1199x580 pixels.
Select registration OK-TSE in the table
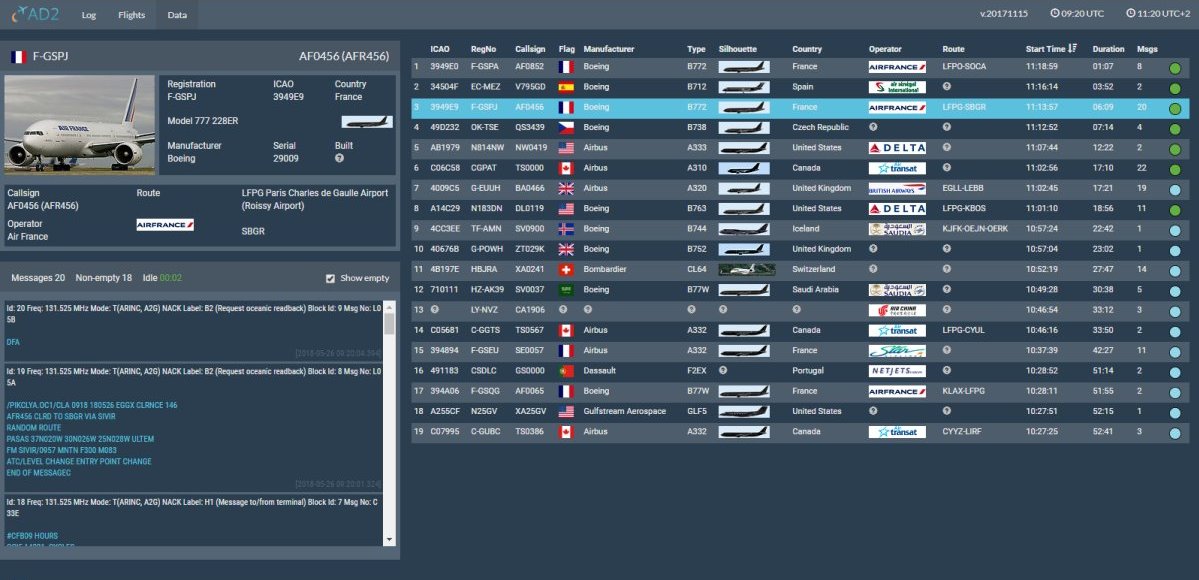point(483,128)
